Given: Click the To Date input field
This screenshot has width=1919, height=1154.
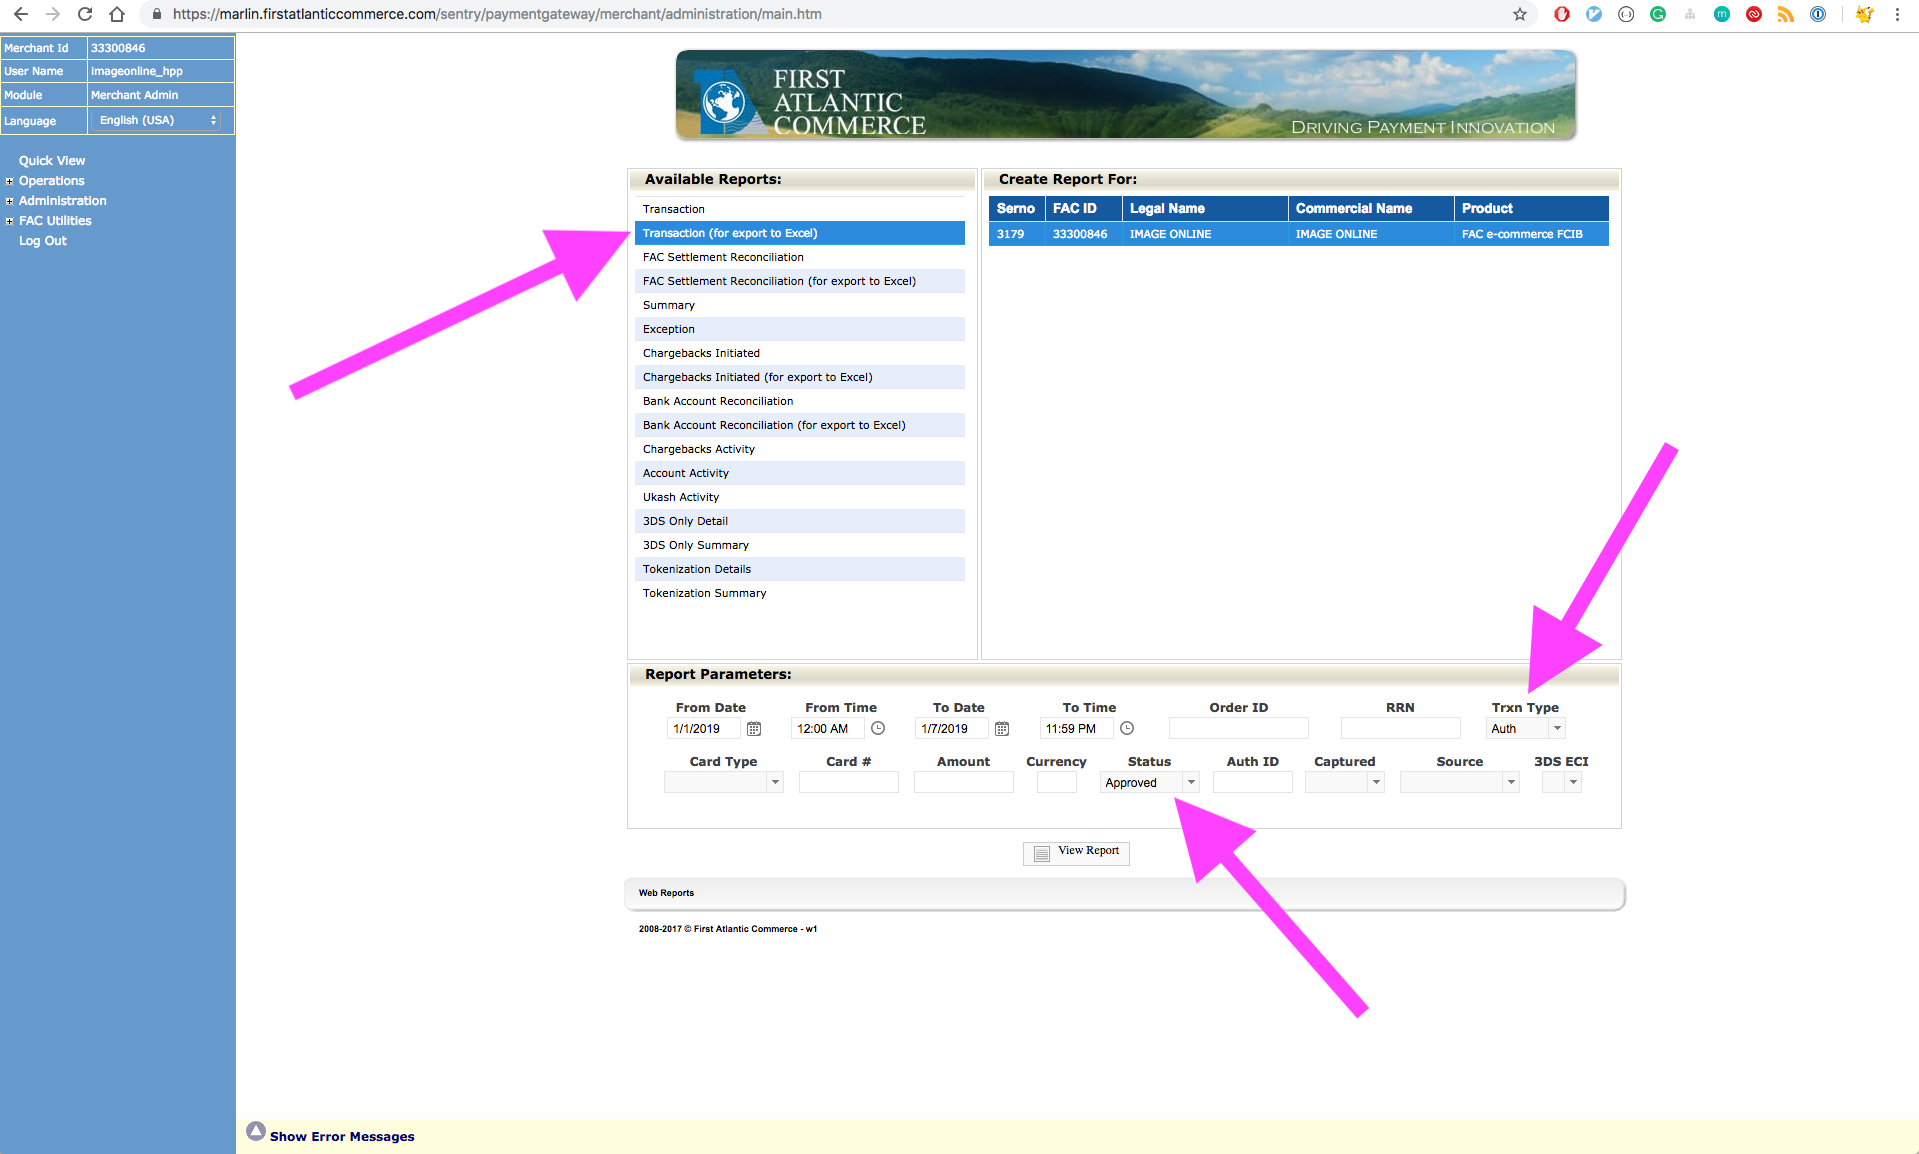Looking at the screenshot, I should 952,729.
